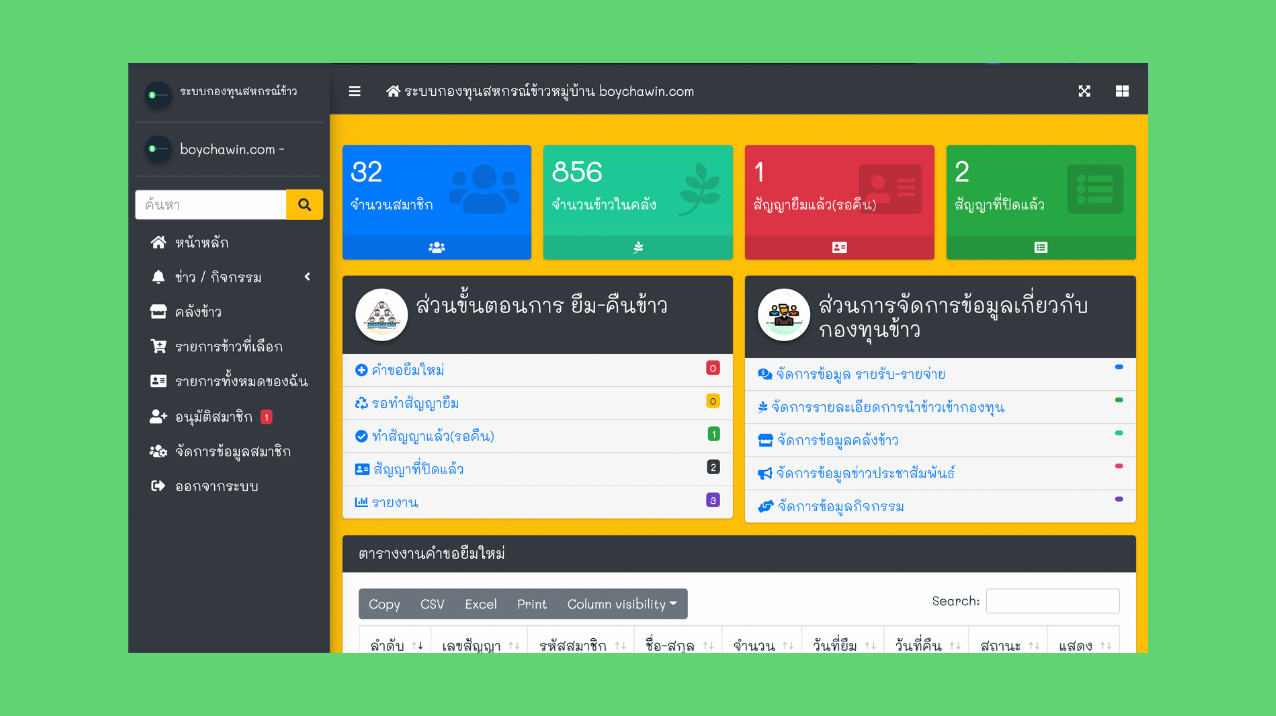Screen dimensions: 1276x716
Task: Click the grid layout icon in the top right
Action: 1122,91
